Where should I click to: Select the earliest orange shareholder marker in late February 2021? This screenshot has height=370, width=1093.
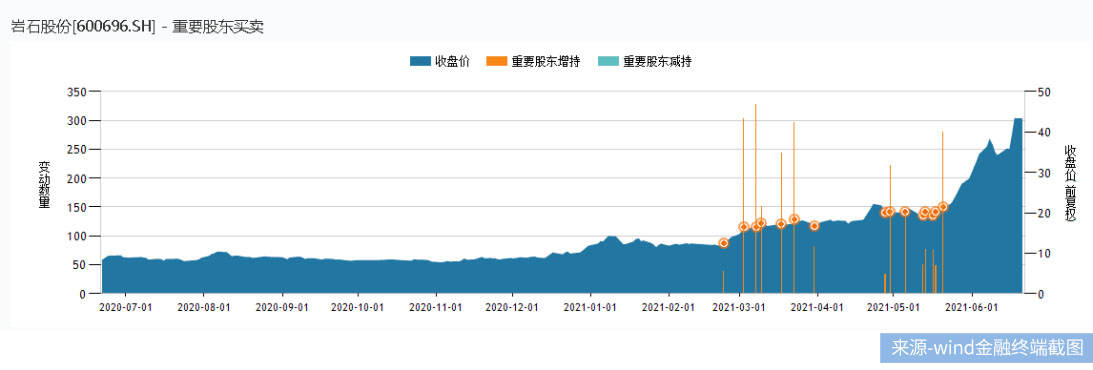(724, 243)
